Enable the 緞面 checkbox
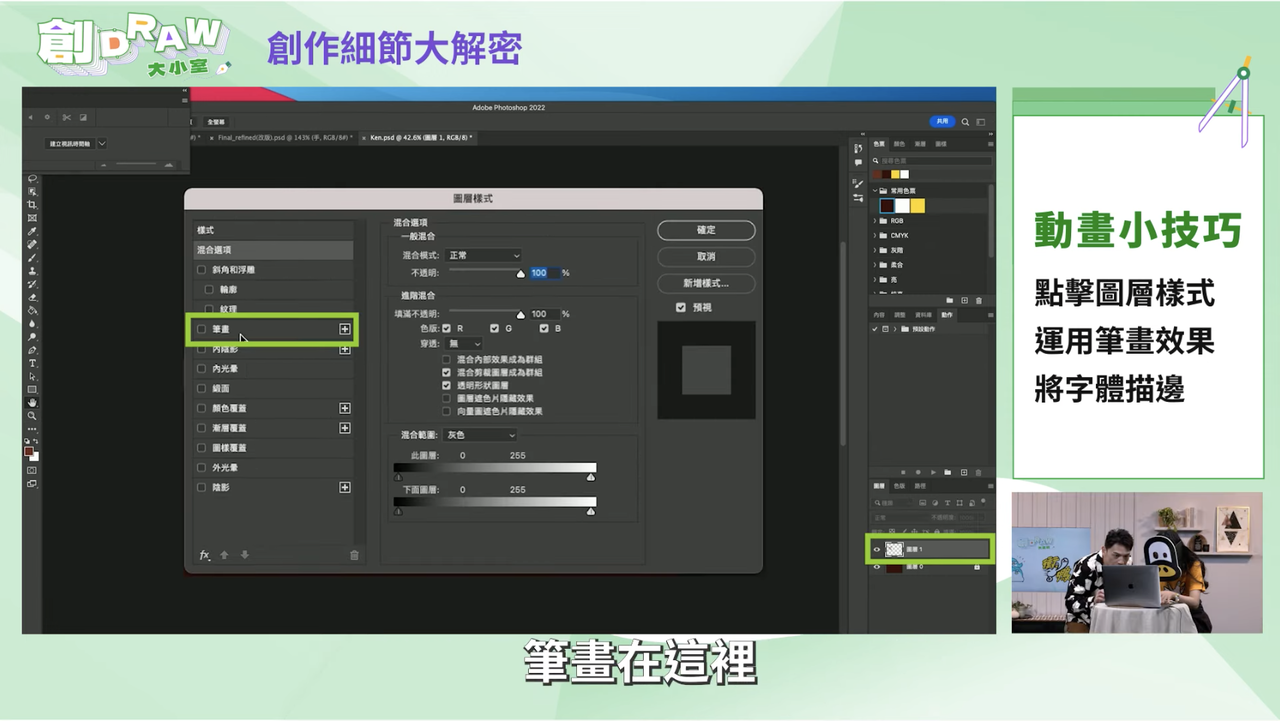 click(201, 388)
